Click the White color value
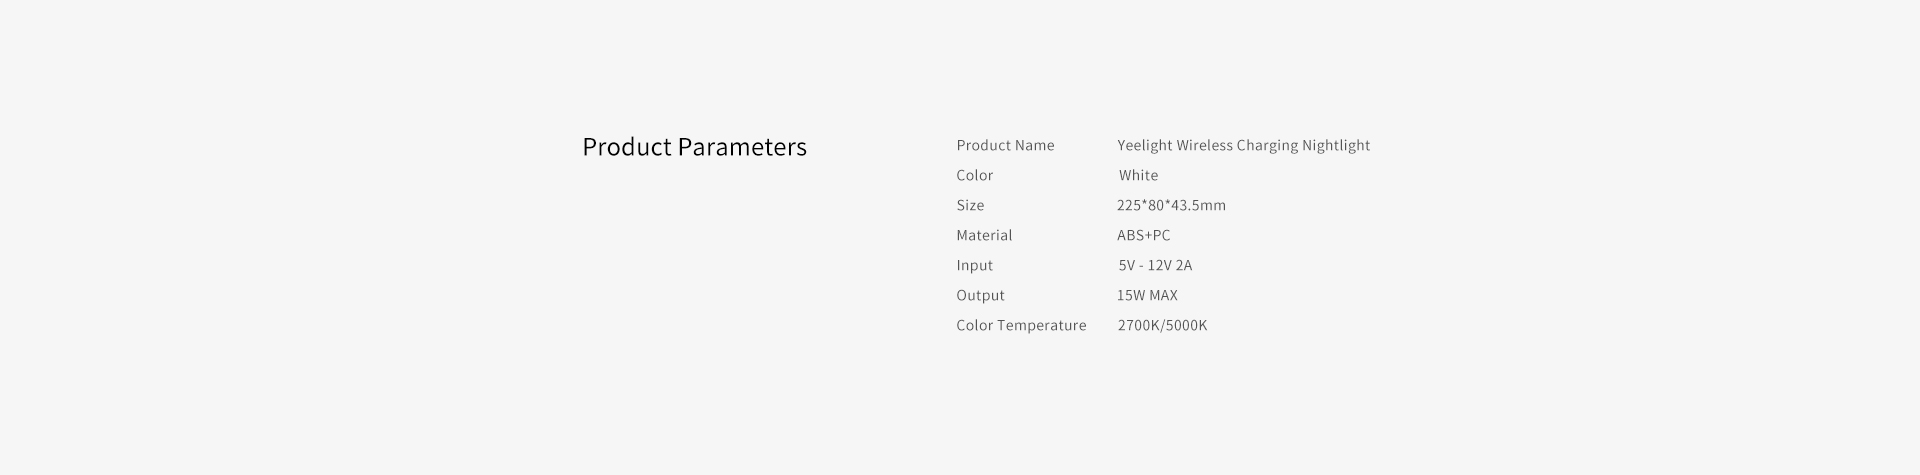Image resolution: width=1920 pixels, height=475 pixels. [x=1138, y=175]
